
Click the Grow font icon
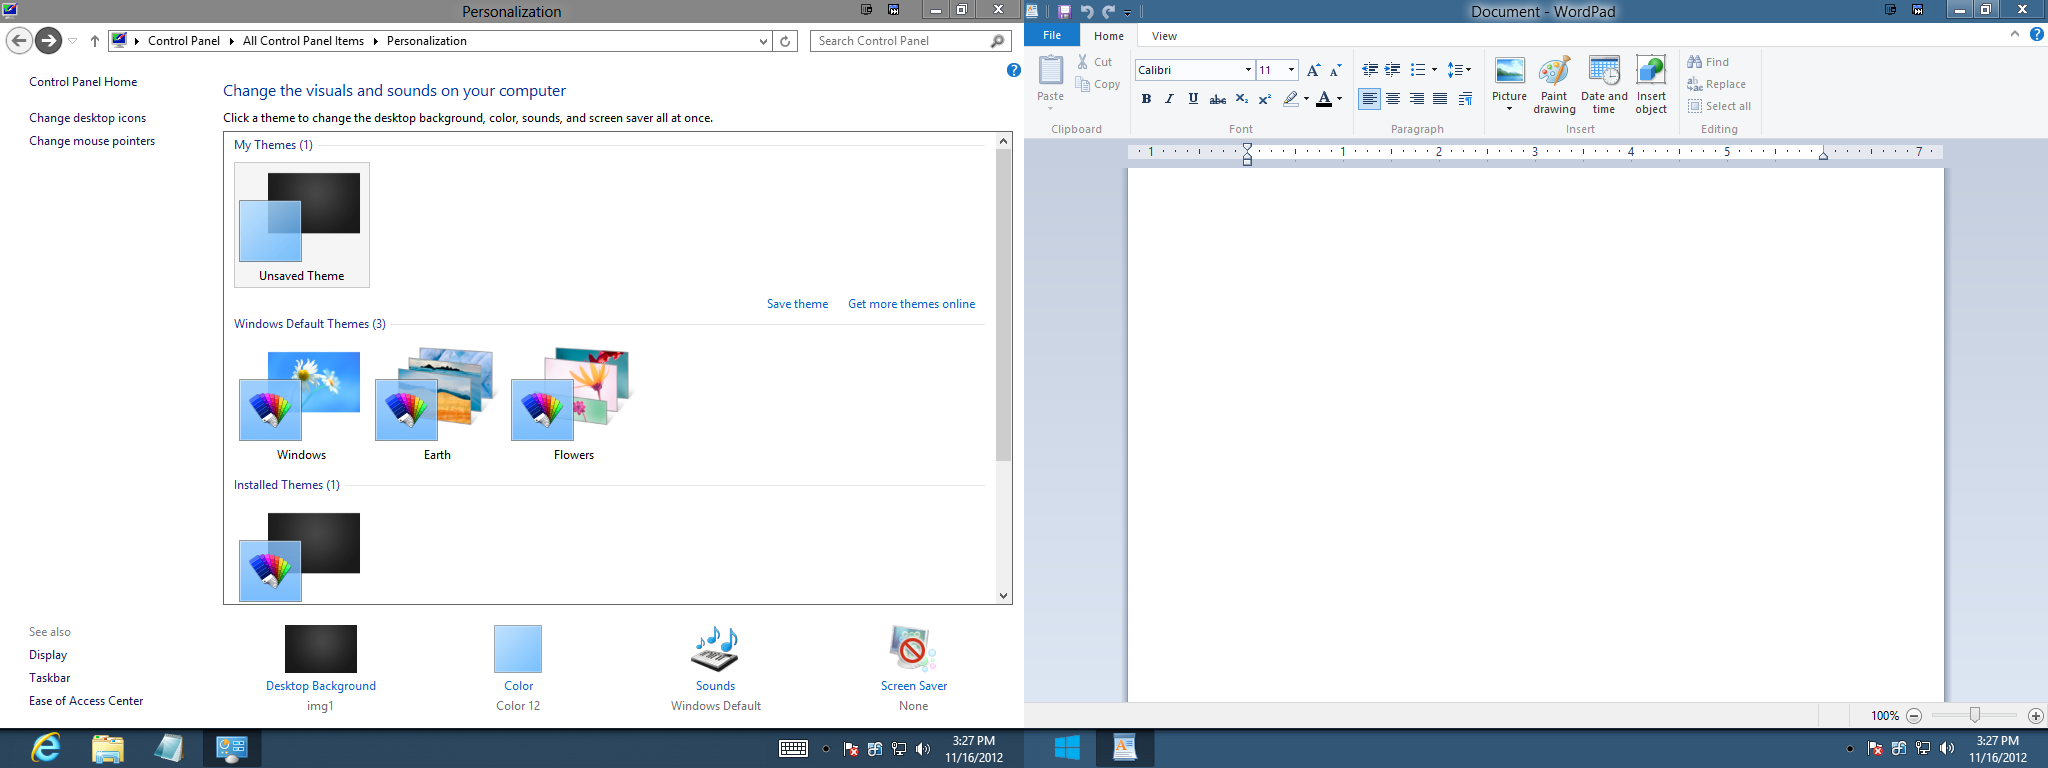tap(1313, 70)
